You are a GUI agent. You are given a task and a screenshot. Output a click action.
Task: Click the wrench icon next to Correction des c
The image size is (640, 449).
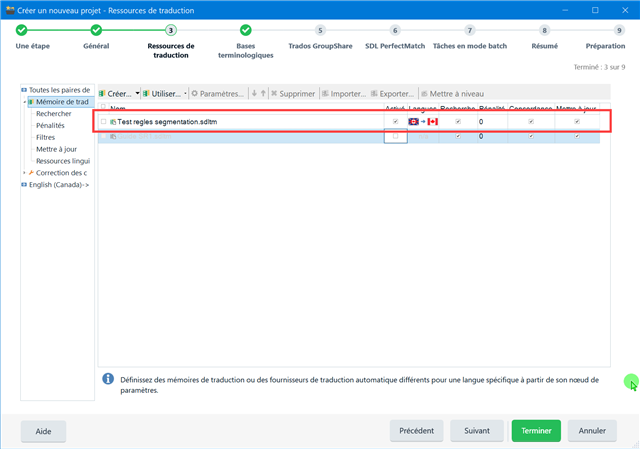31,173
